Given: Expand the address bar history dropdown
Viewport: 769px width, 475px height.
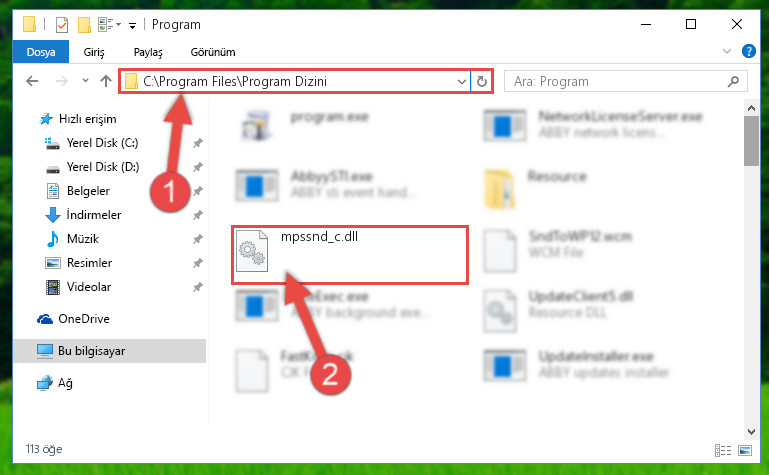Looking at the screenshot, I should (461, 81).
